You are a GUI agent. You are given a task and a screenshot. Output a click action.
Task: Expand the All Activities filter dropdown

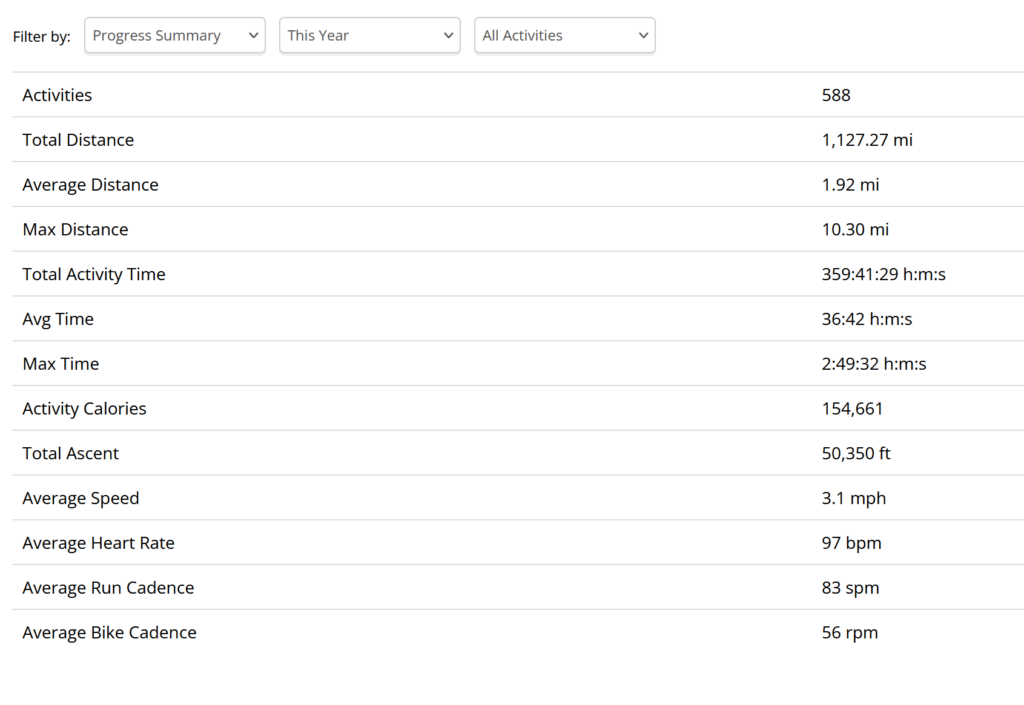(x=564, y=35)
